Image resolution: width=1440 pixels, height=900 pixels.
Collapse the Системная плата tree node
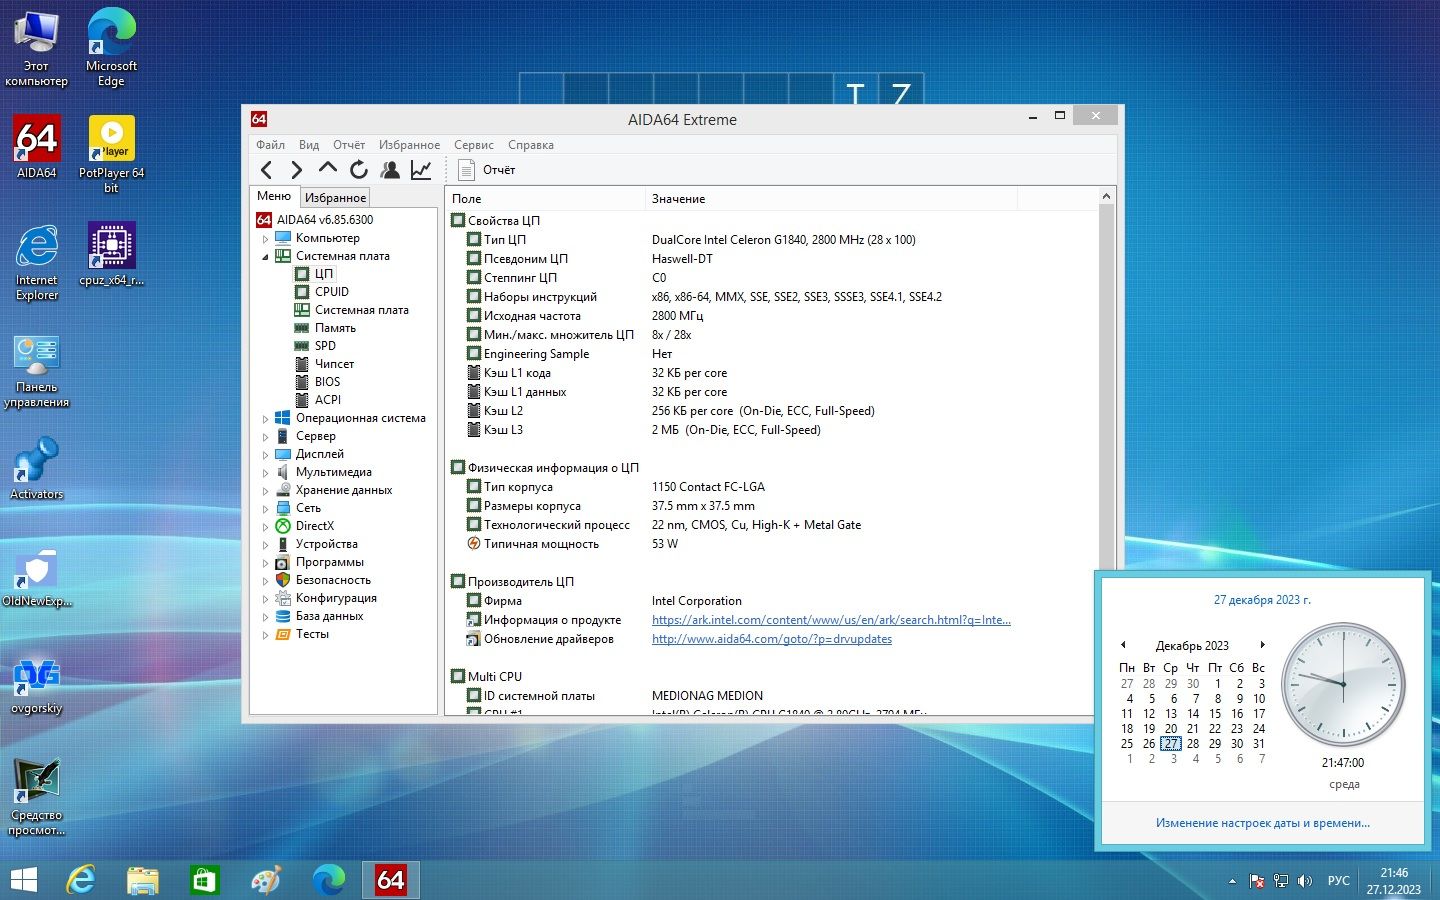265,257
